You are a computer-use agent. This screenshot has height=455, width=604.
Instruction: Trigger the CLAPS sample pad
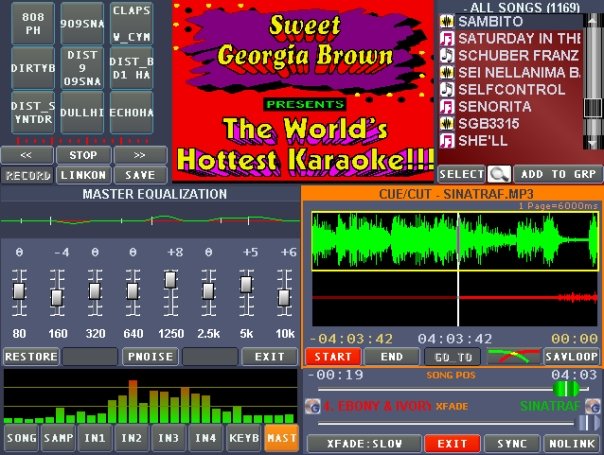pyautogui.click(x=132, y=23)
